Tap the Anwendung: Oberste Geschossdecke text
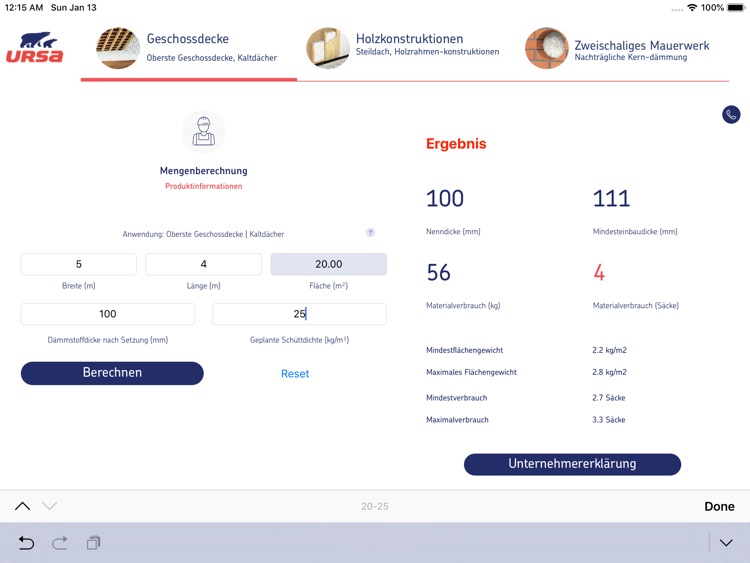 203,234
